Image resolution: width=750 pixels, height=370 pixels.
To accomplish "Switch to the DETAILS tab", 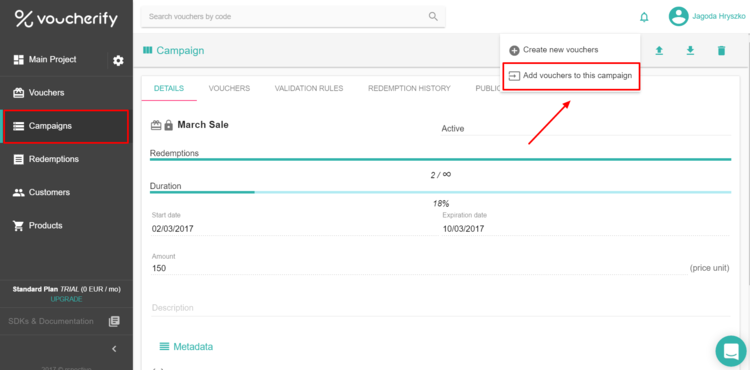I will point(169,88).
